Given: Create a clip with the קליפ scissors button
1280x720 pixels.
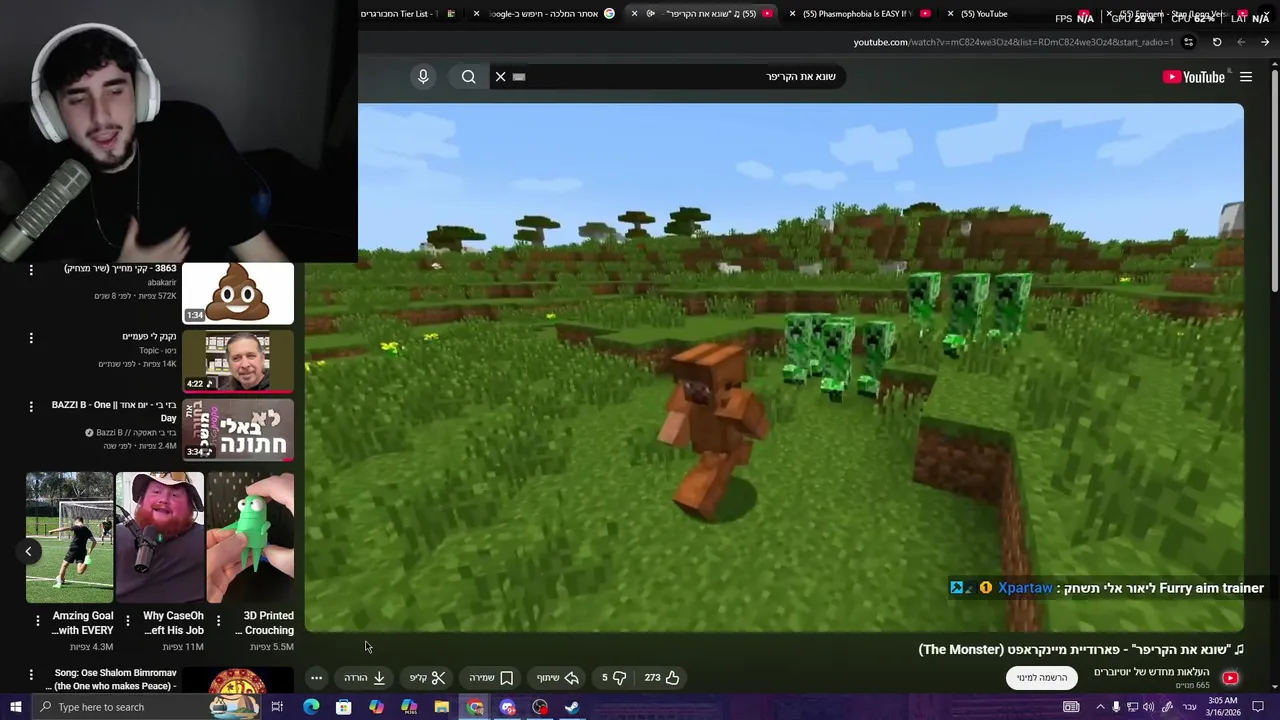Looking at the screenshot, I should click(x=427, y=678).
